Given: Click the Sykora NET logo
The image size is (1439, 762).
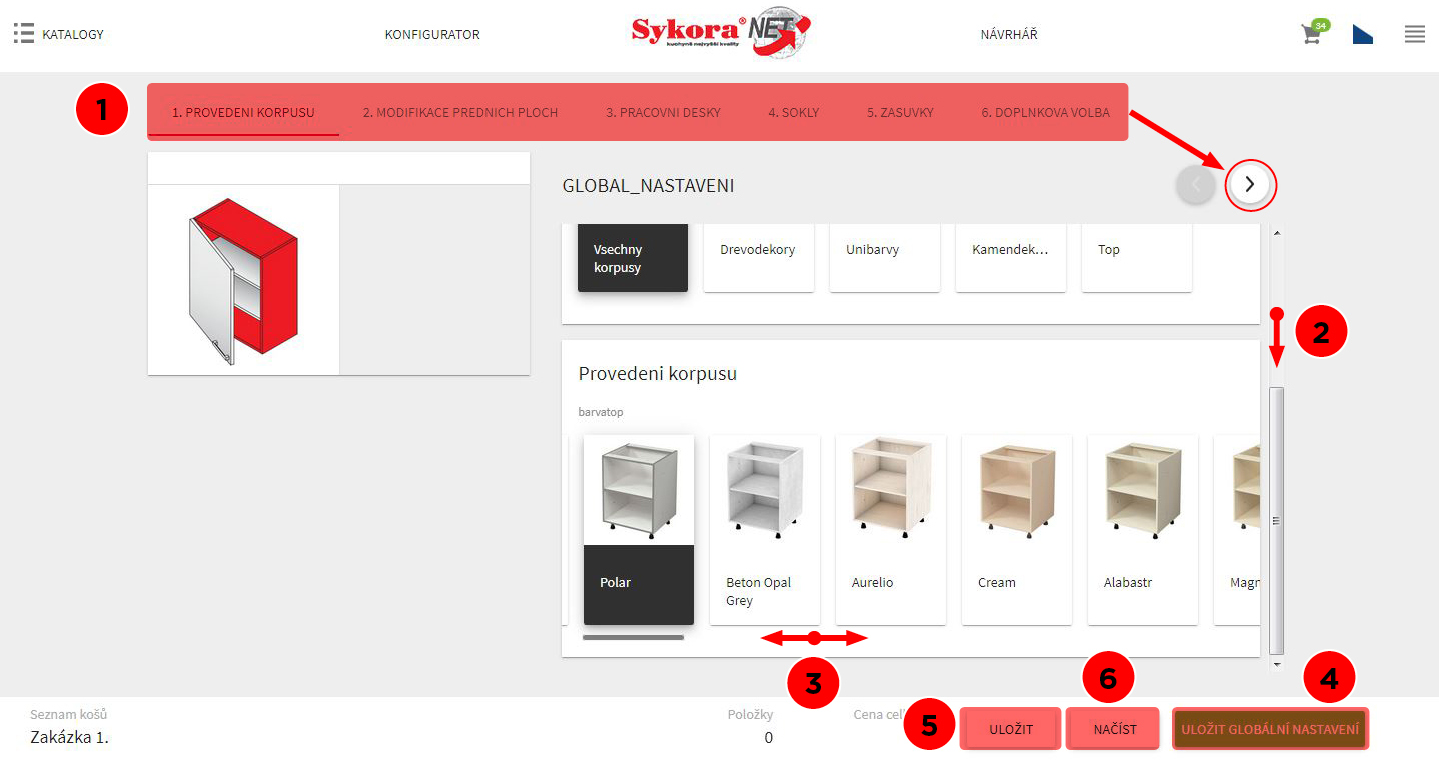Looking at the screenshot, I should tap(720, 33).
